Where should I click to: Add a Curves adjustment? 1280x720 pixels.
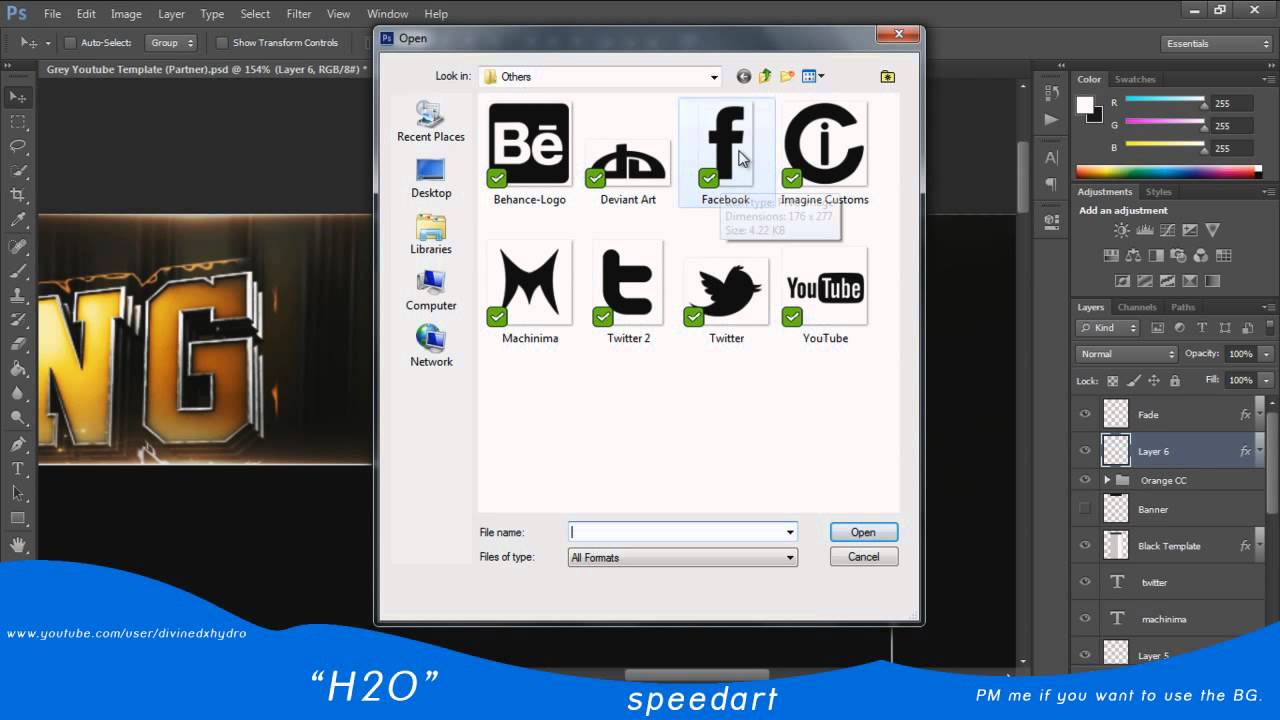coord(1167,230)
